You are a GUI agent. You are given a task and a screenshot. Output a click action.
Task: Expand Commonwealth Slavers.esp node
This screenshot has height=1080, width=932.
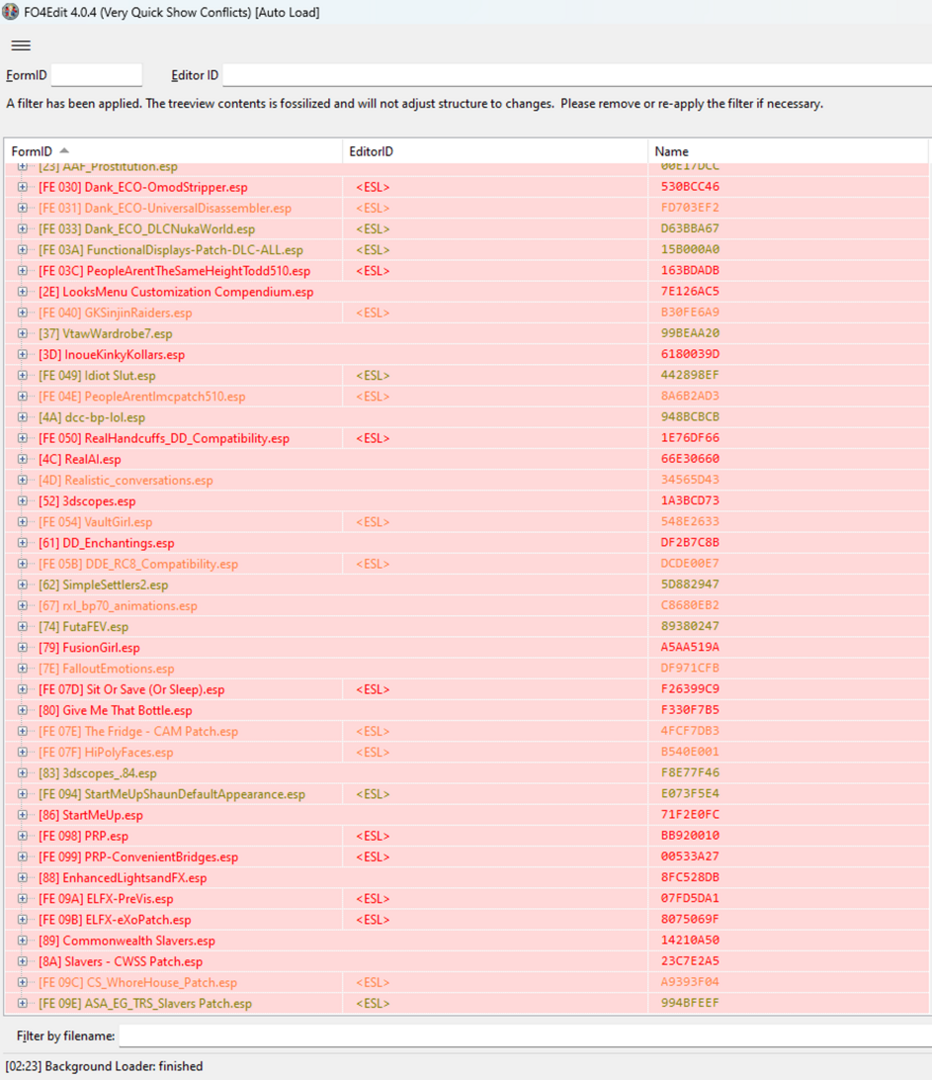pos(23,940)
